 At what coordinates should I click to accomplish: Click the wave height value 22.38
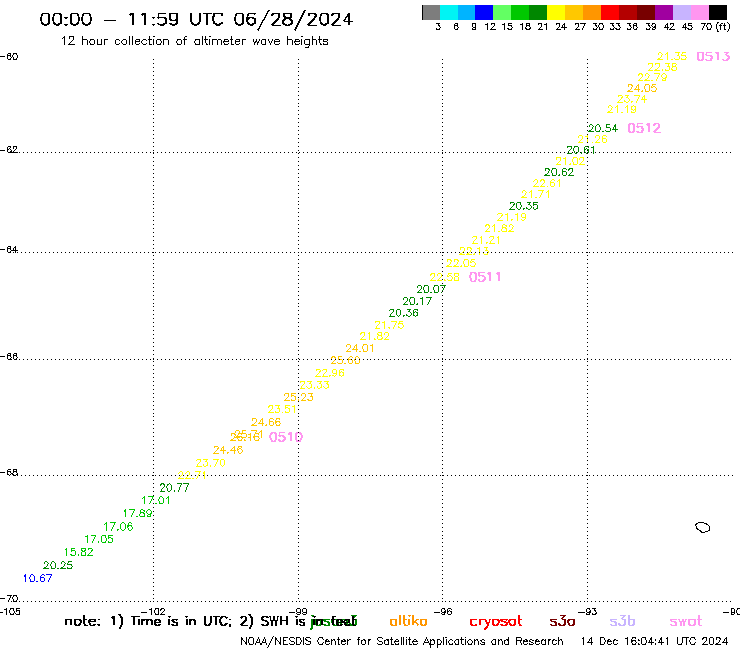click(662, 67)
